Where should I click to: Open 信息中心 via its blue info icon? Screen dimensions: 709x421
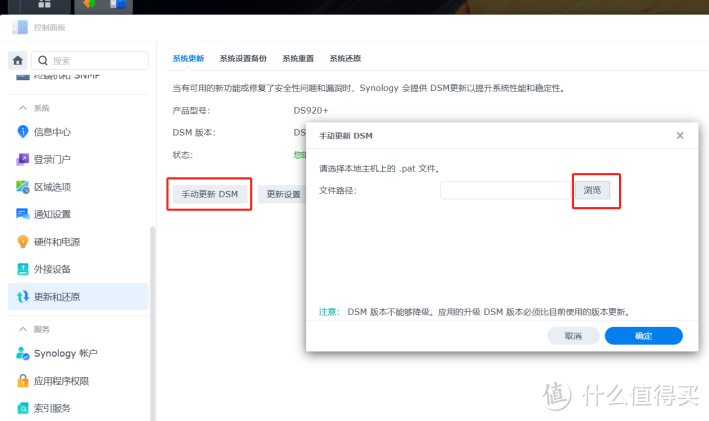click(23, 132)
